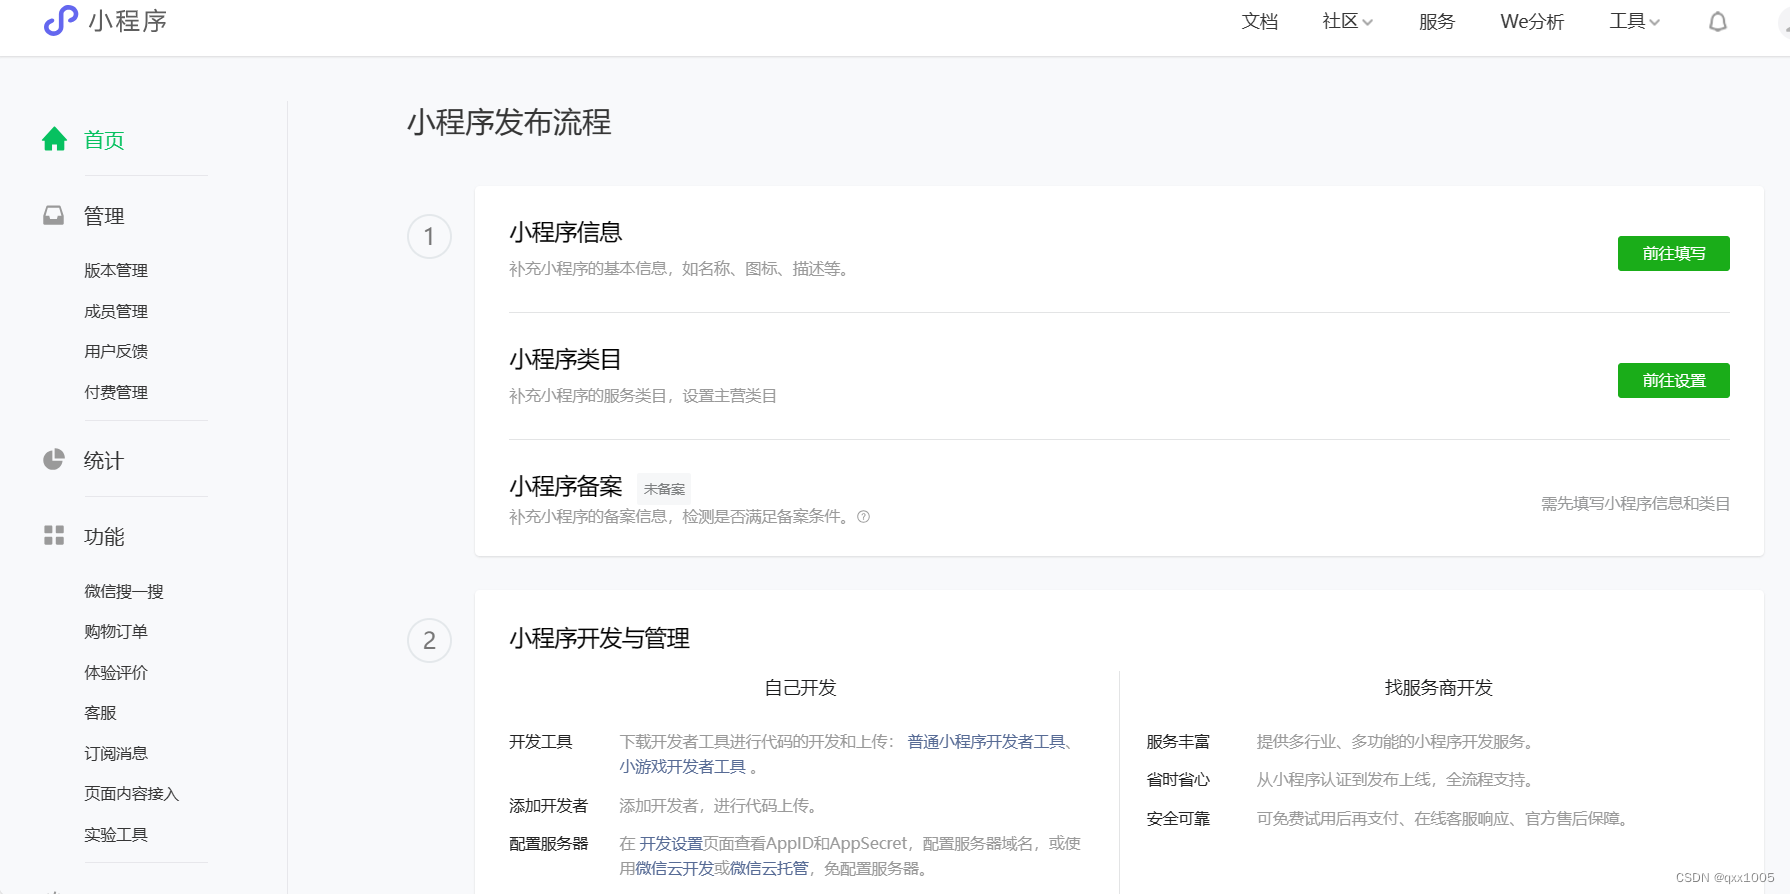Image resolution: width=1790 pixels, height=894 pixels.
Task: Click the 小程序发布流程 page title
Action: tap(509, 122)
